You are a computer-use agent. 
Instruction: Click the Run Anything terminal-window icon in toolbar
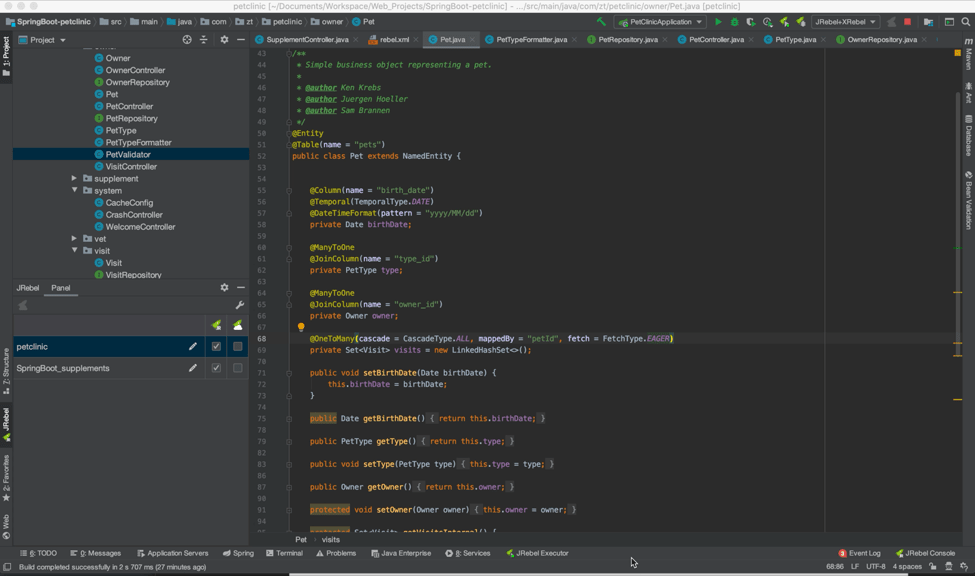tap(949, 22)
